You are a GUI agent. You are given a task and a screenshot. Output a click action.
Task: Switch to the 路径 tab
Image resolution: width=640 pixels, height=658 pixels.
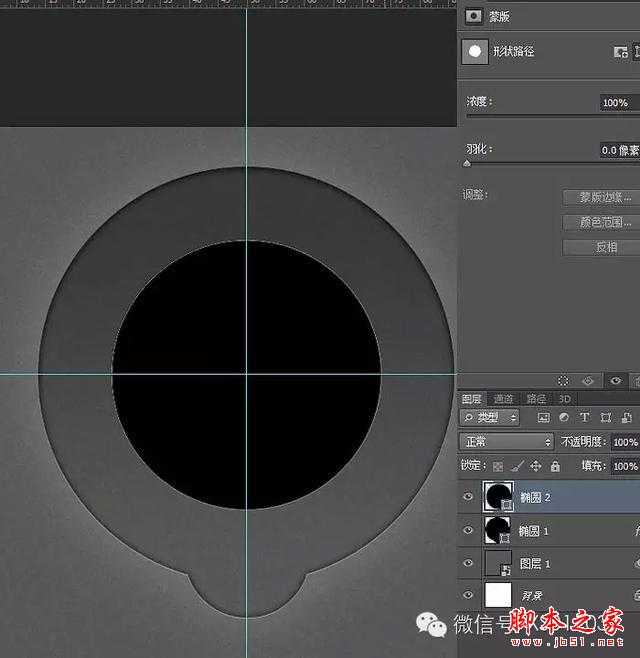point(536,398)
